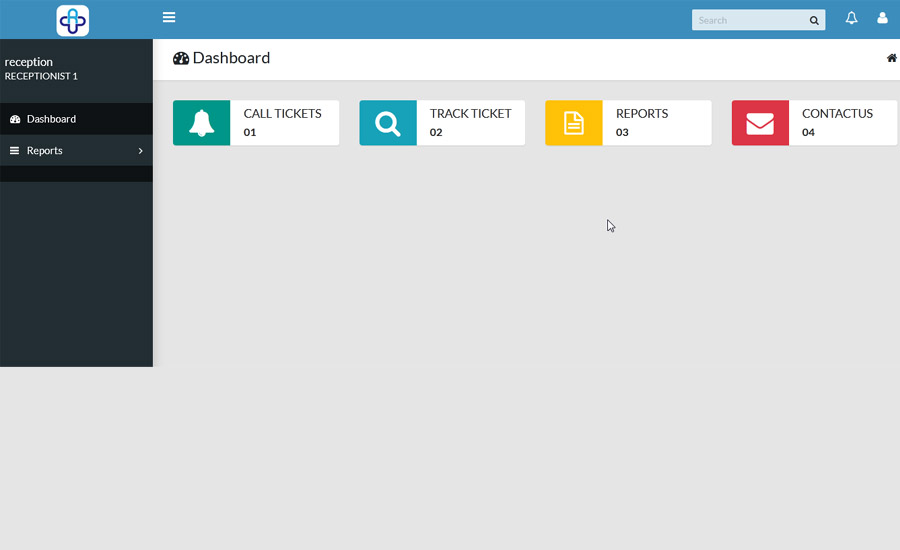900x550 pixels.
Task: Open Reports menu in the sidebar
Action: [45, 151]
